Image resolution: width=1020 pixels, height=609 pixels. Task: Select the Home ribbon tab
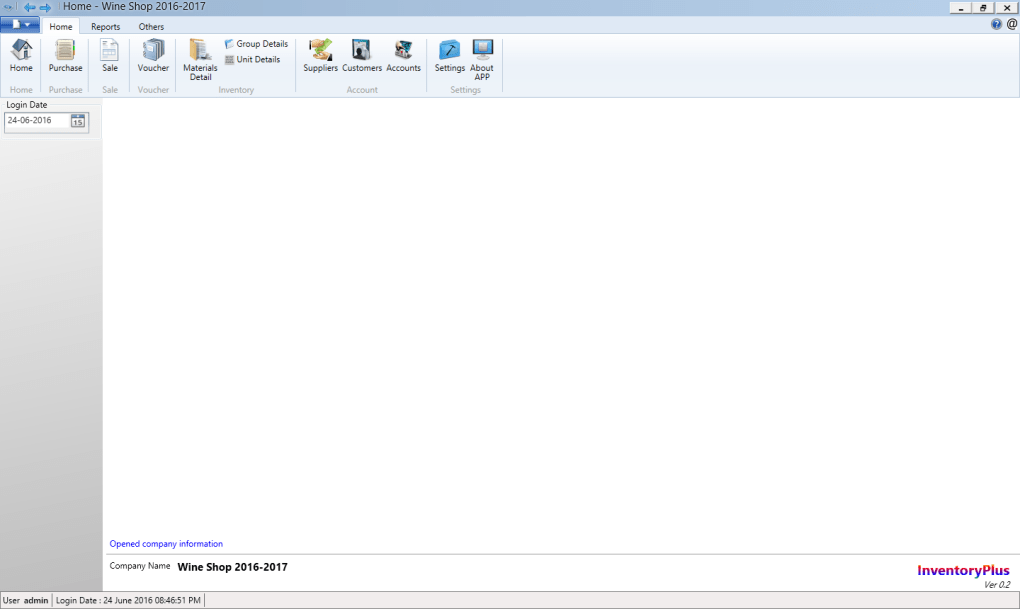[x=61, y=27]
